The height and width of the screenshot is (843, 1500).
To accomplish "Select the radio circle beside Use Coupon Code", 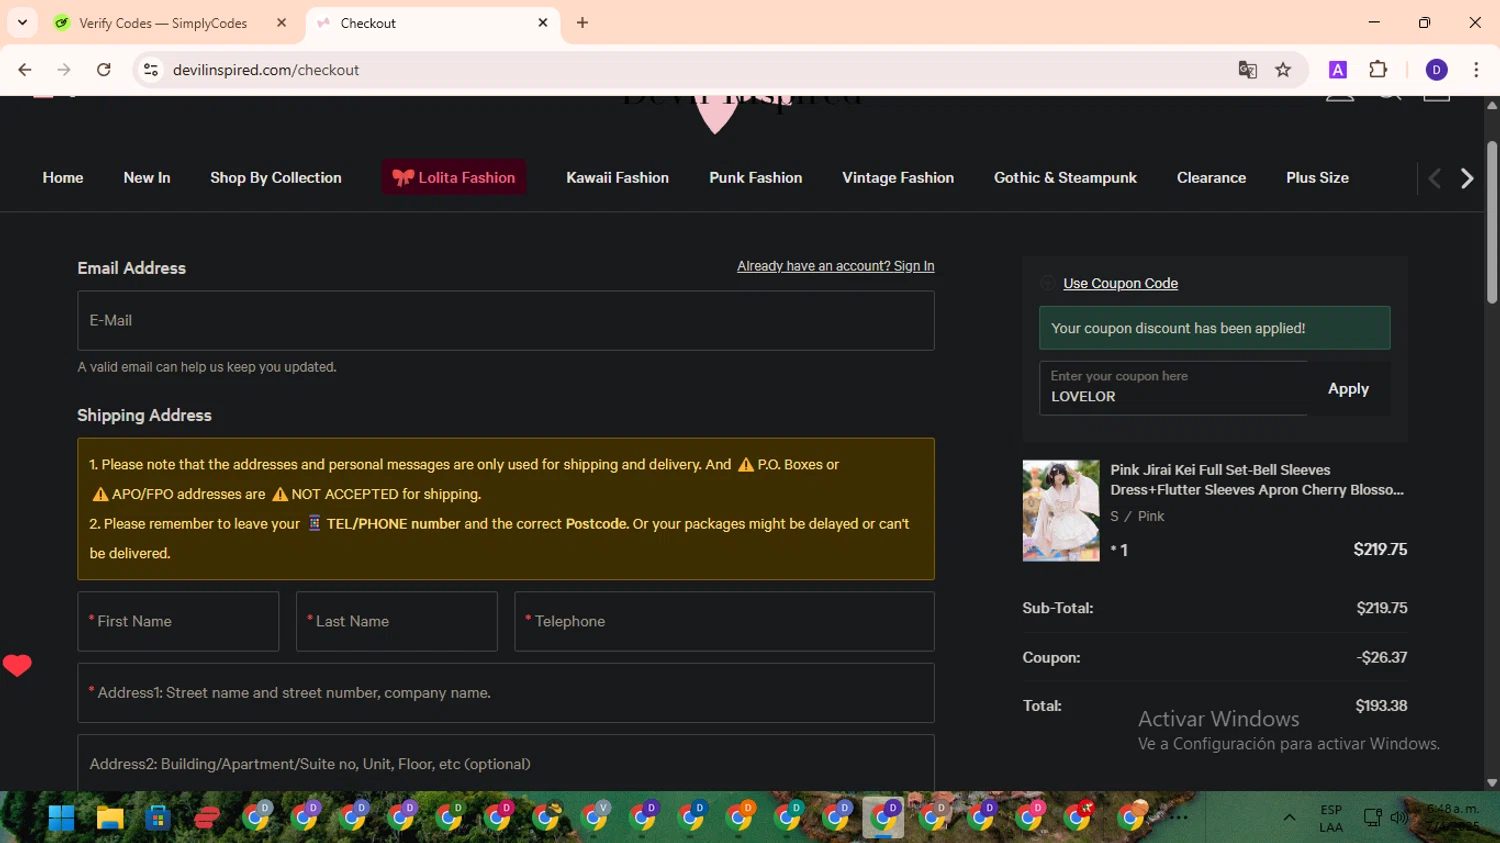I will [x=1047, y=284].
